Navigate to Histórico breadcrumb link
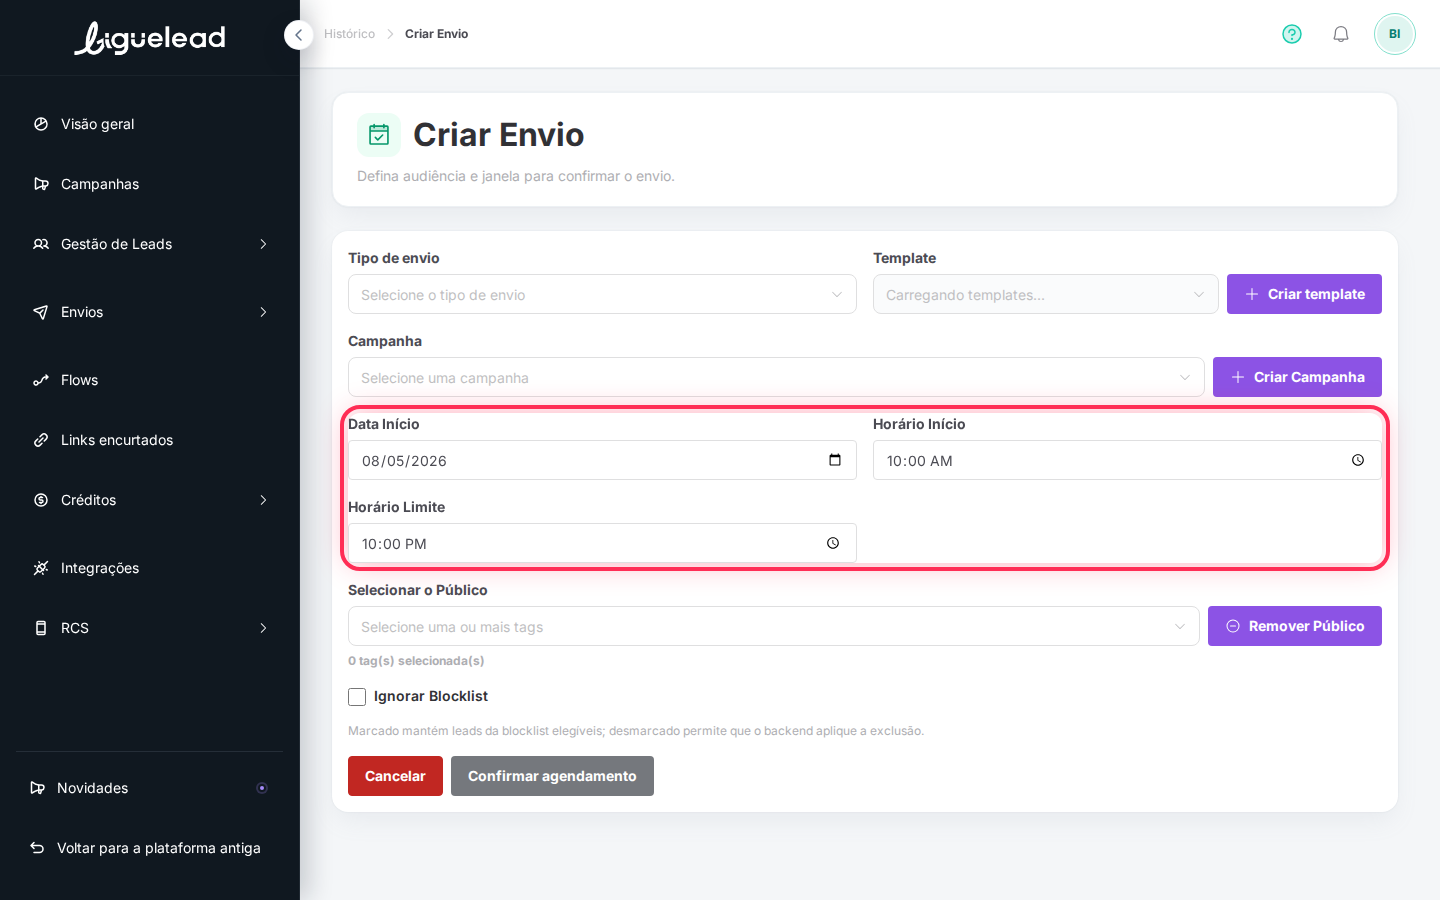The image size is (1440, 900). point(349,34)
